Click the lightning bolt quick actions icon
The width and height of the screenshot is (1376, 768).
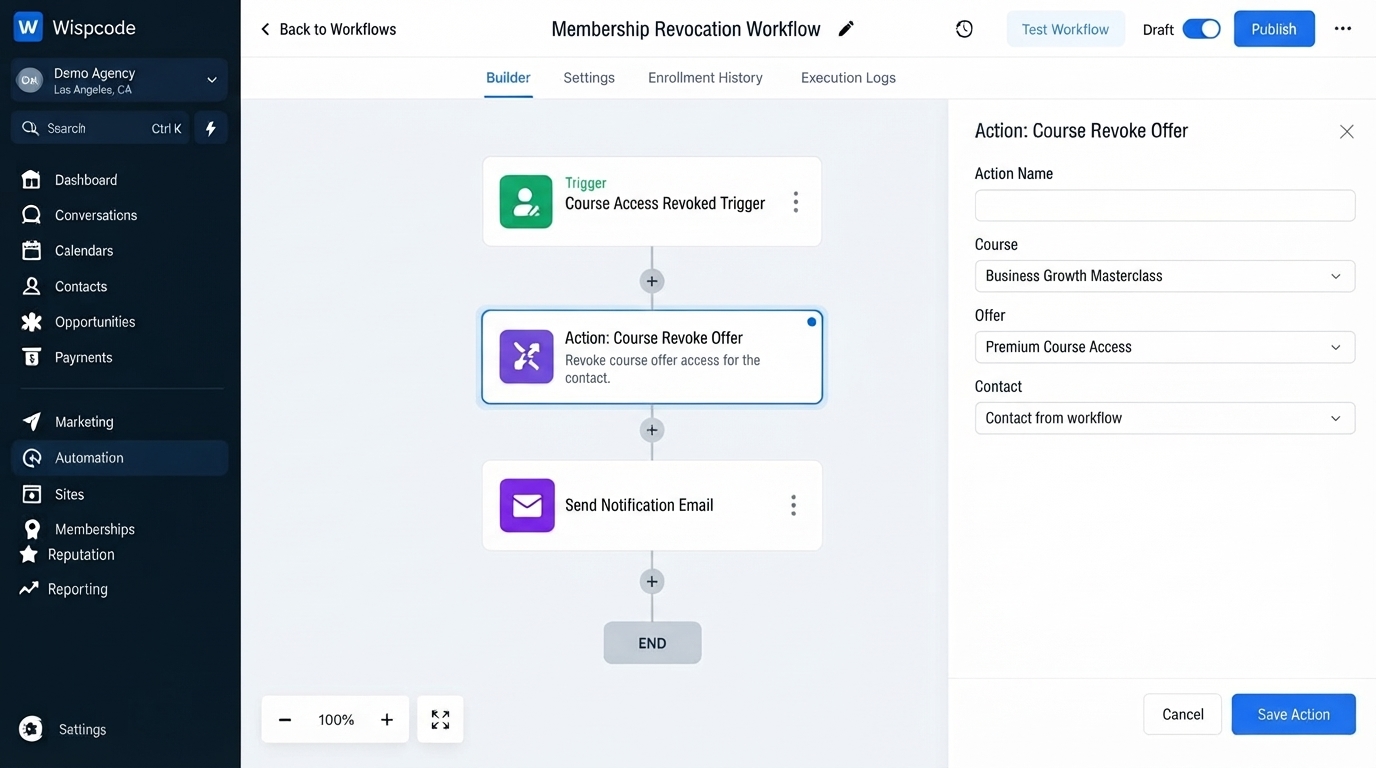point(211,128)
